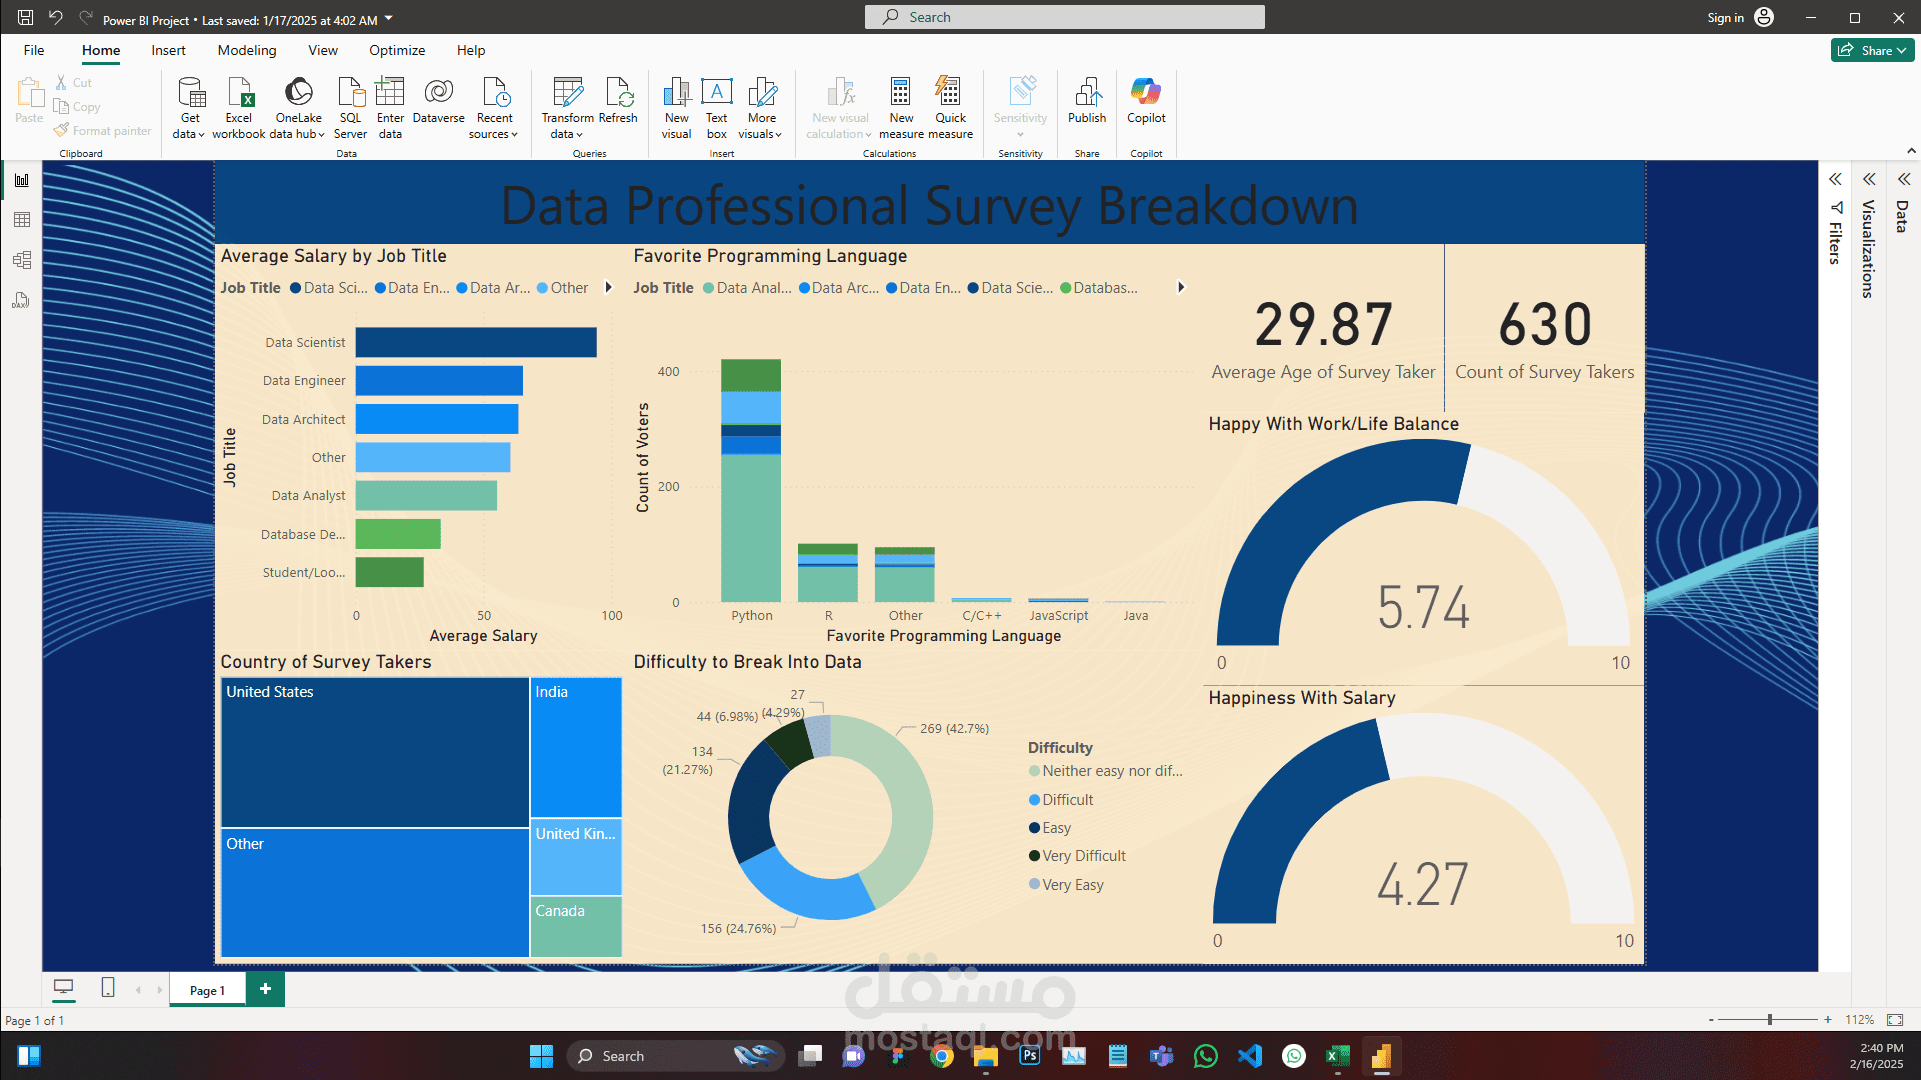This screenshot has height=1080, width=1921.
Task: Adjust the zoom slider handle
Action: point(1769,1020)
